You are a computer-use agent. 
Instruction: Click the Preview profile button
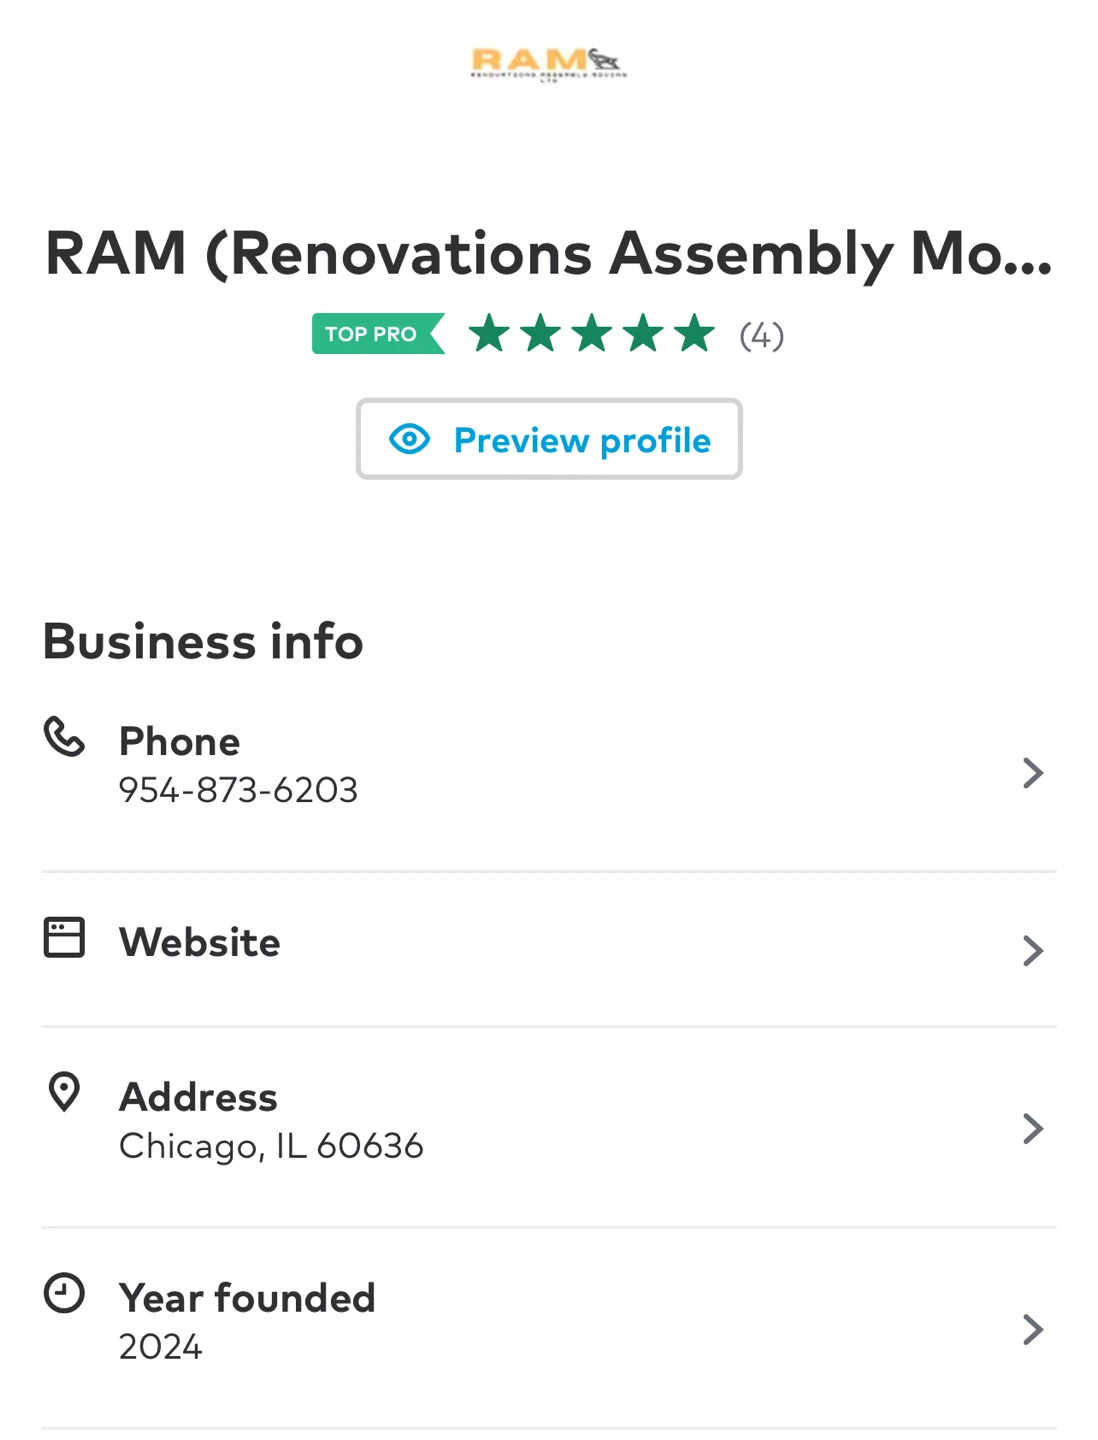point(549,439)
